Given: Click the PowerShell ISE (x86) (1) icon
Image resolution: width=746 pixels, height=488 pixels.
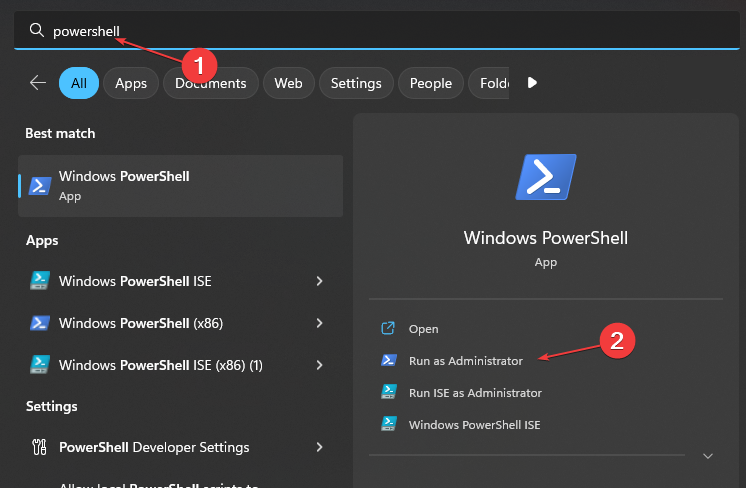Looking at the screenshot, I should coord(39,364).
